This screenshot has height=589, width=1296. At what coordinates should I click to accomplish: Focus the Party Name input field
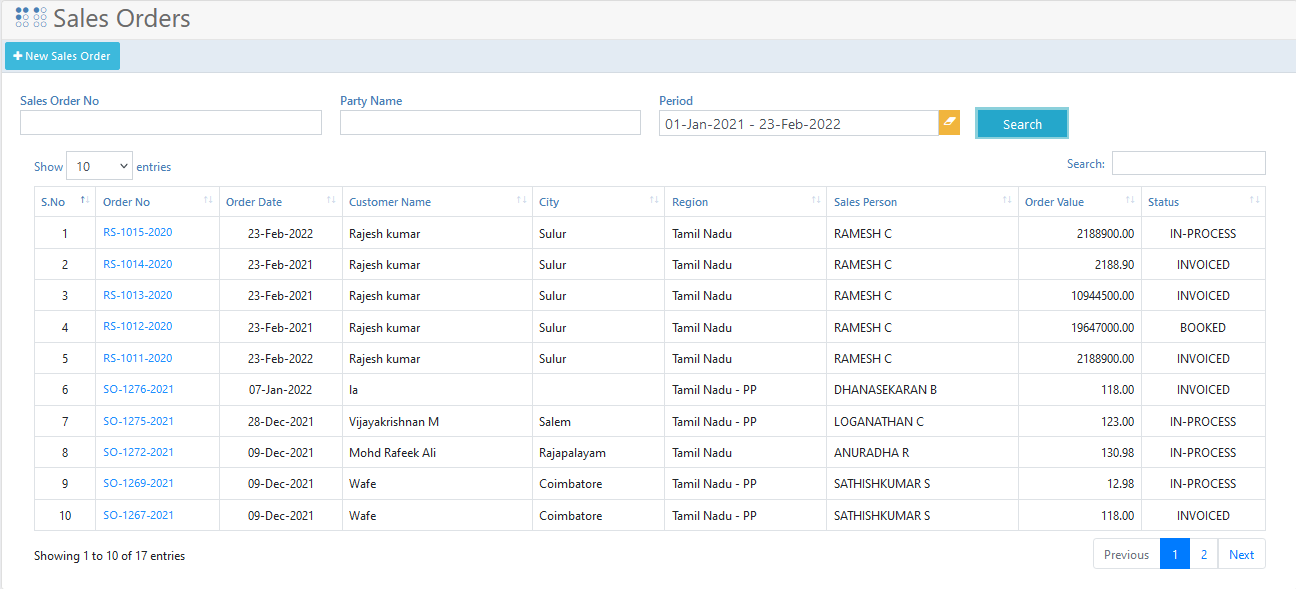[x=490, y=122]
